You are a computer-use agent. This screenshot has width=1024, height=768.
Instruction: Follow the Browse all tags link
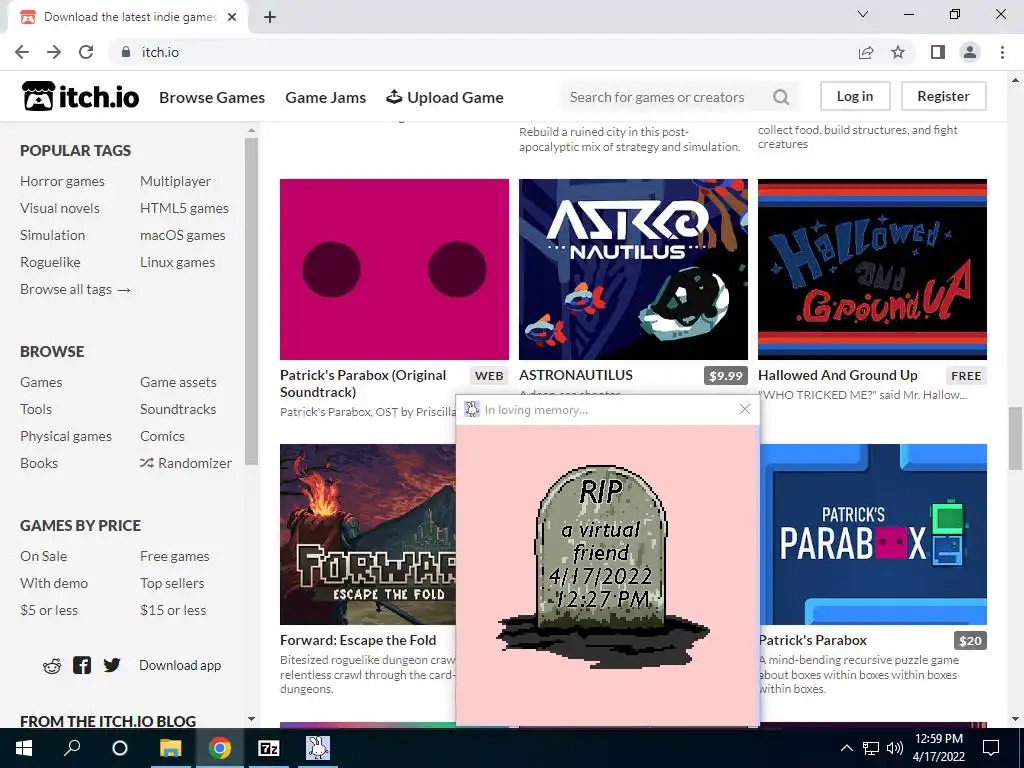[x=75, y=289]
